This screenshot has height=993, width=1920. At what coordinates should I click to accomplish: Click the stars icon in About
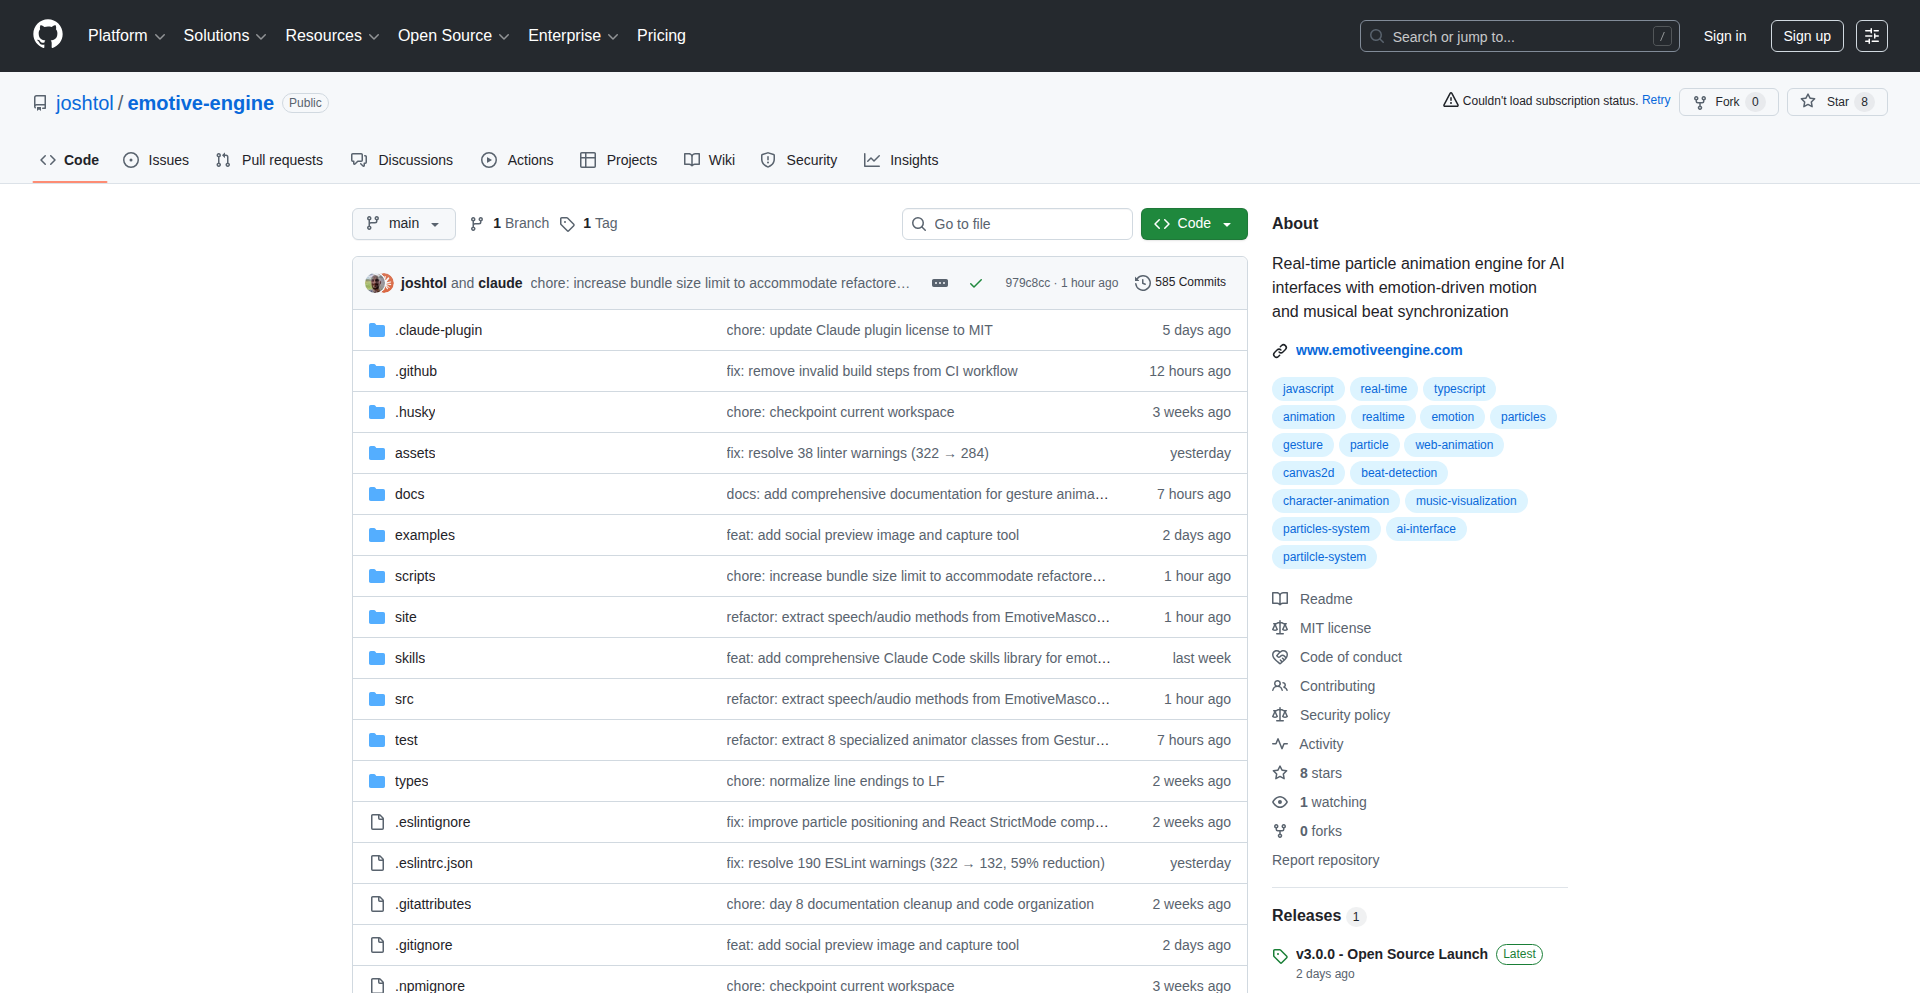[1280, 773]
